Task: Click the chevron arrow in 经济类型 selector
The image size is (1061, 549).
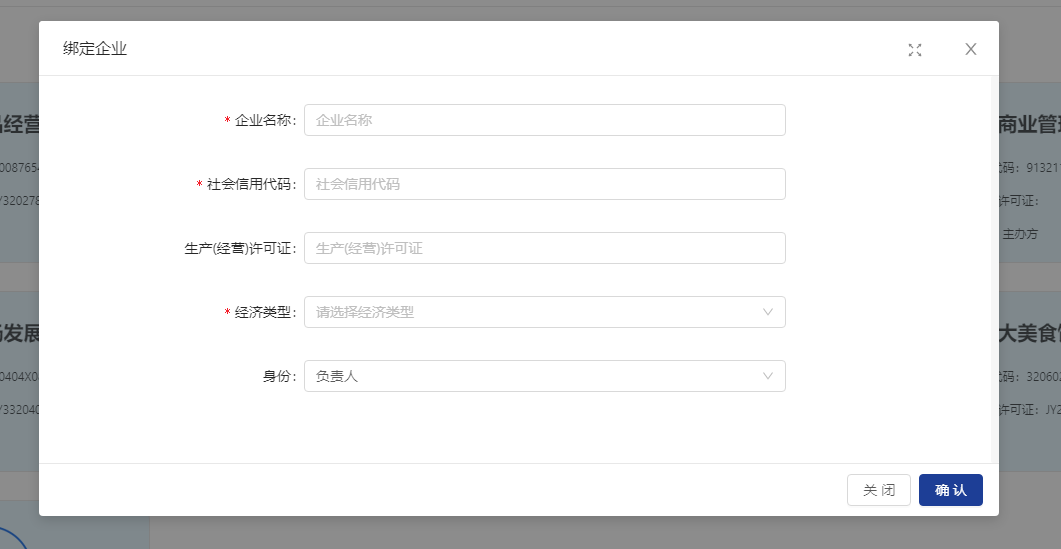Action: click(x=768, y=312)
